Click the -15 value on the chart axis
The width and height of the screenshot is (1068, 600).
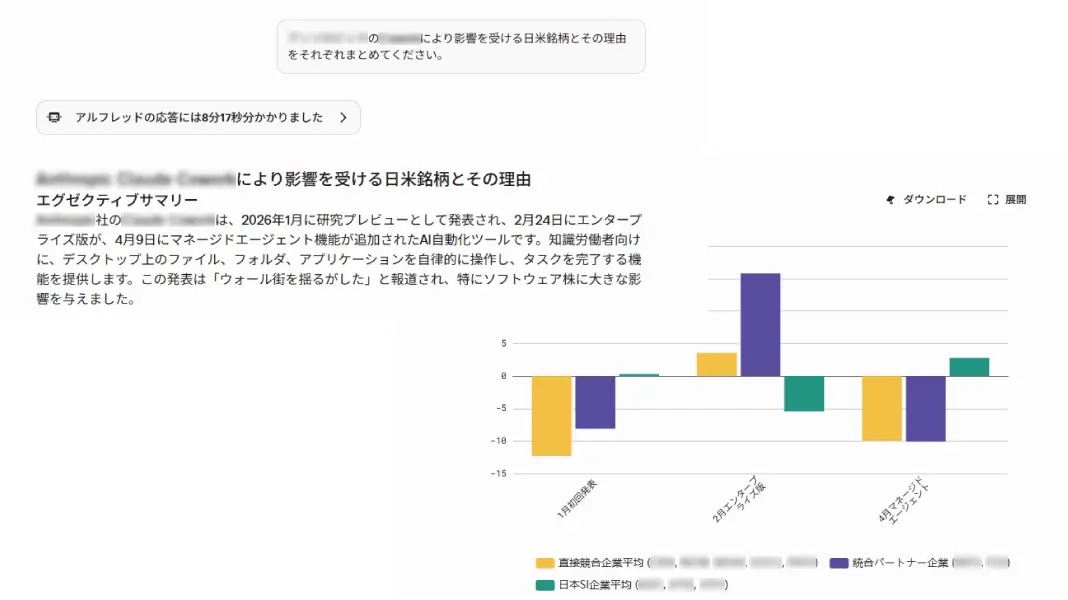pyautogui.click(x=499, y=473)
